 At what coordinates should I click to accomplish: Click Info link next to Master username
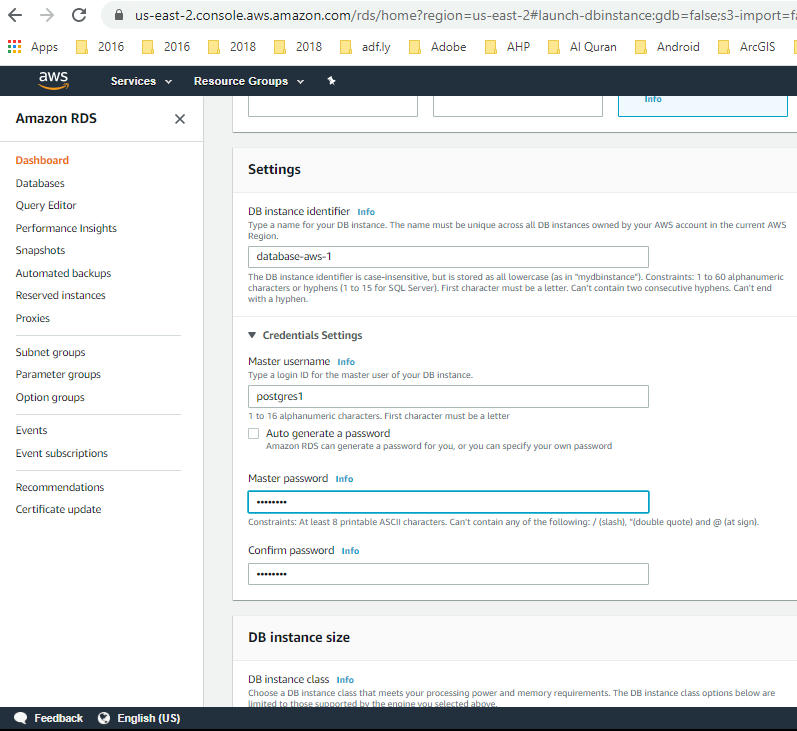346,362
